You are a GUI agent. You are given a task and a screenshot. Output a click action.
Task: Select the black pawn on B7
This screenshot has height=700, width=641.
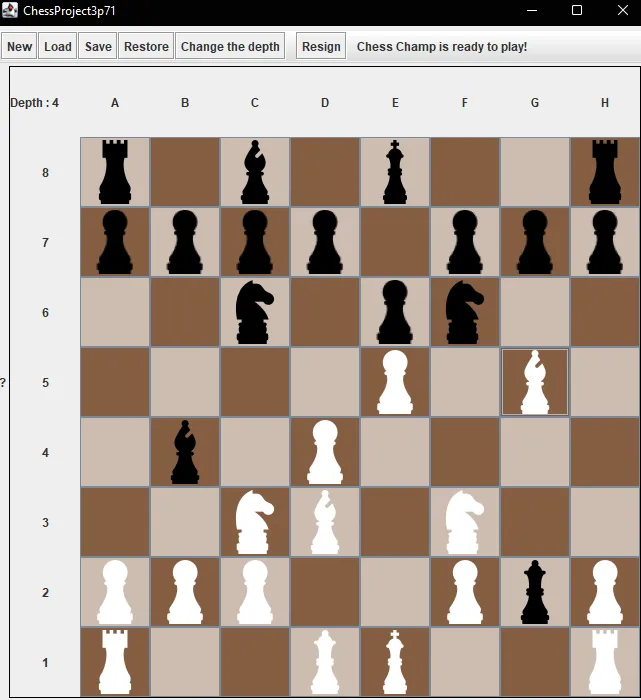tap(185, 242)
